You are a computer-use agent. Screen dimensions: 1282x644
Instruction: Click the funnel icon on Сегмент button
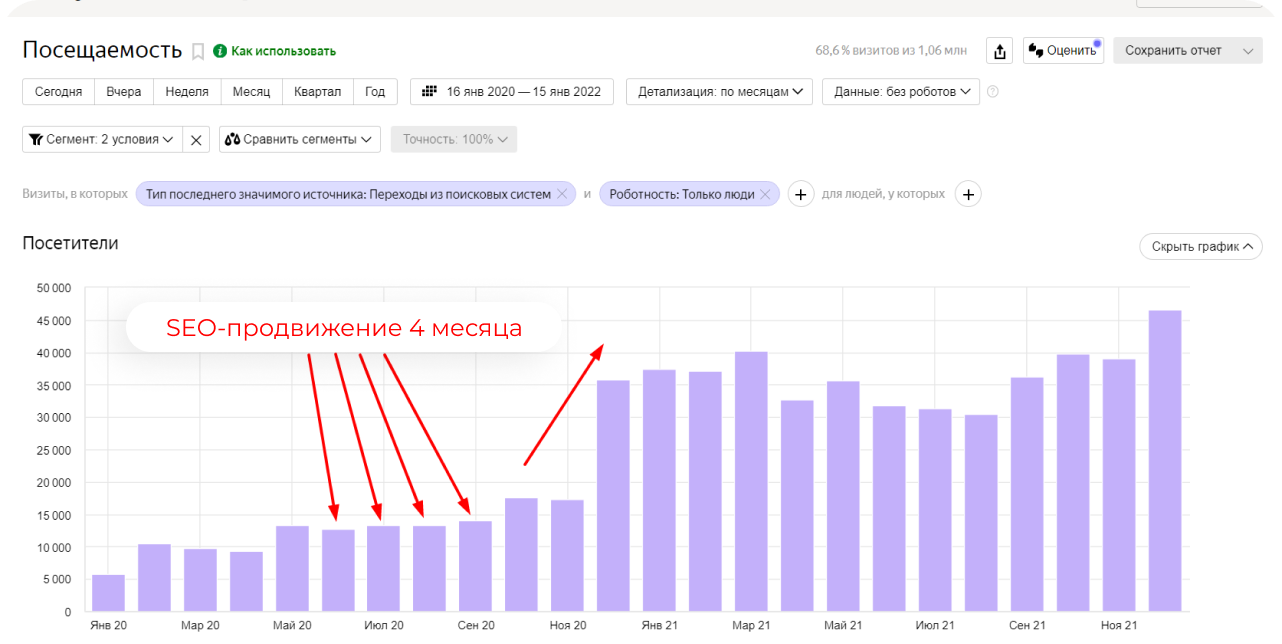tap(37, 139)
